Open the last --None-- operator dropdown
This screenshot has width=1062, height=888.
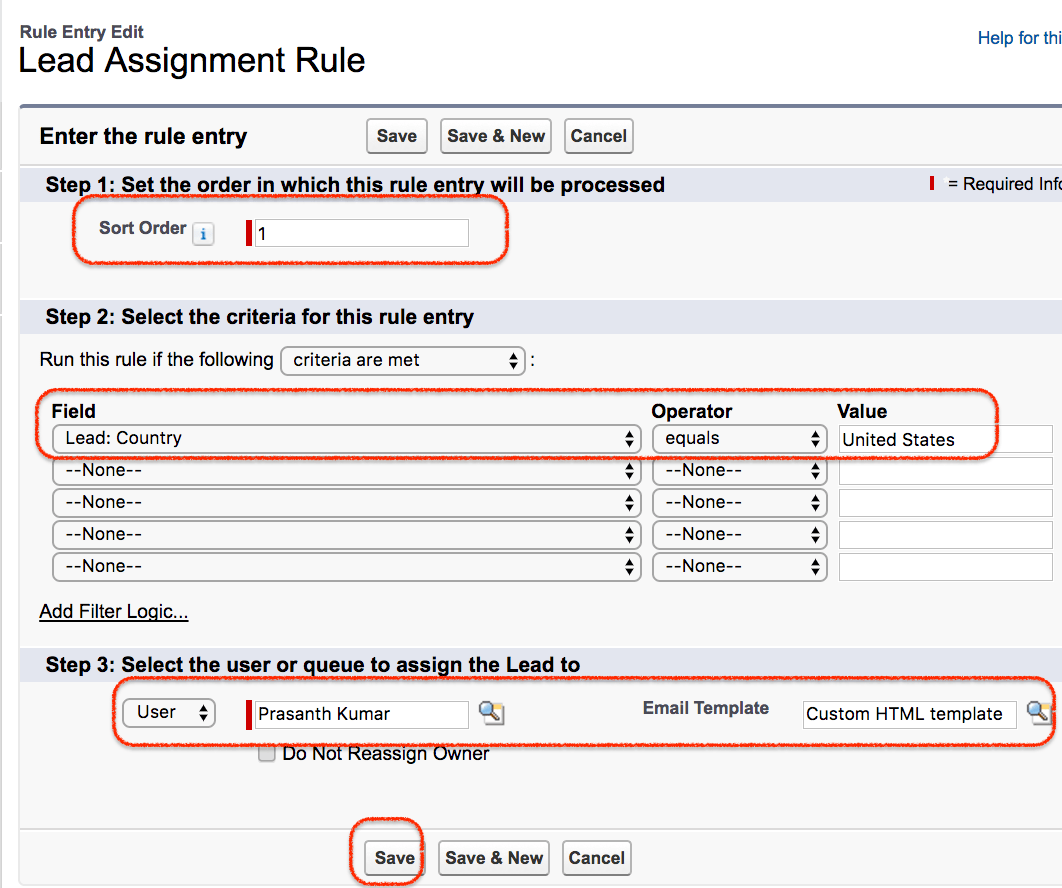(x=739, y=566)
